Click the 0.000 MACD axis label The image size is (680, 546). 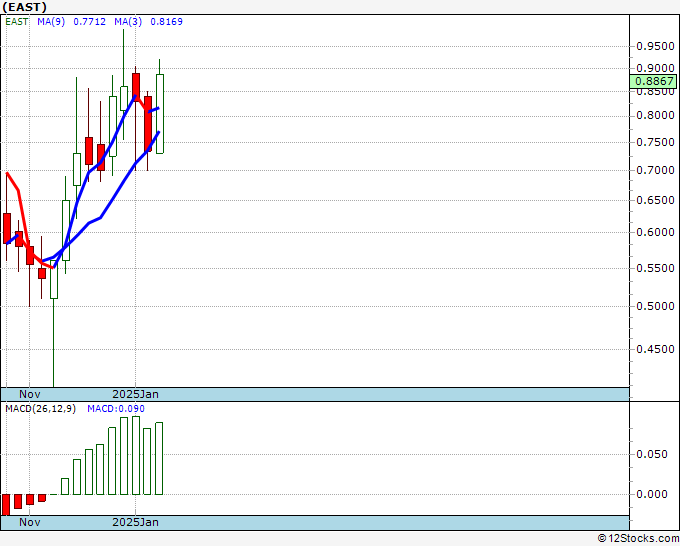point(651,494)
